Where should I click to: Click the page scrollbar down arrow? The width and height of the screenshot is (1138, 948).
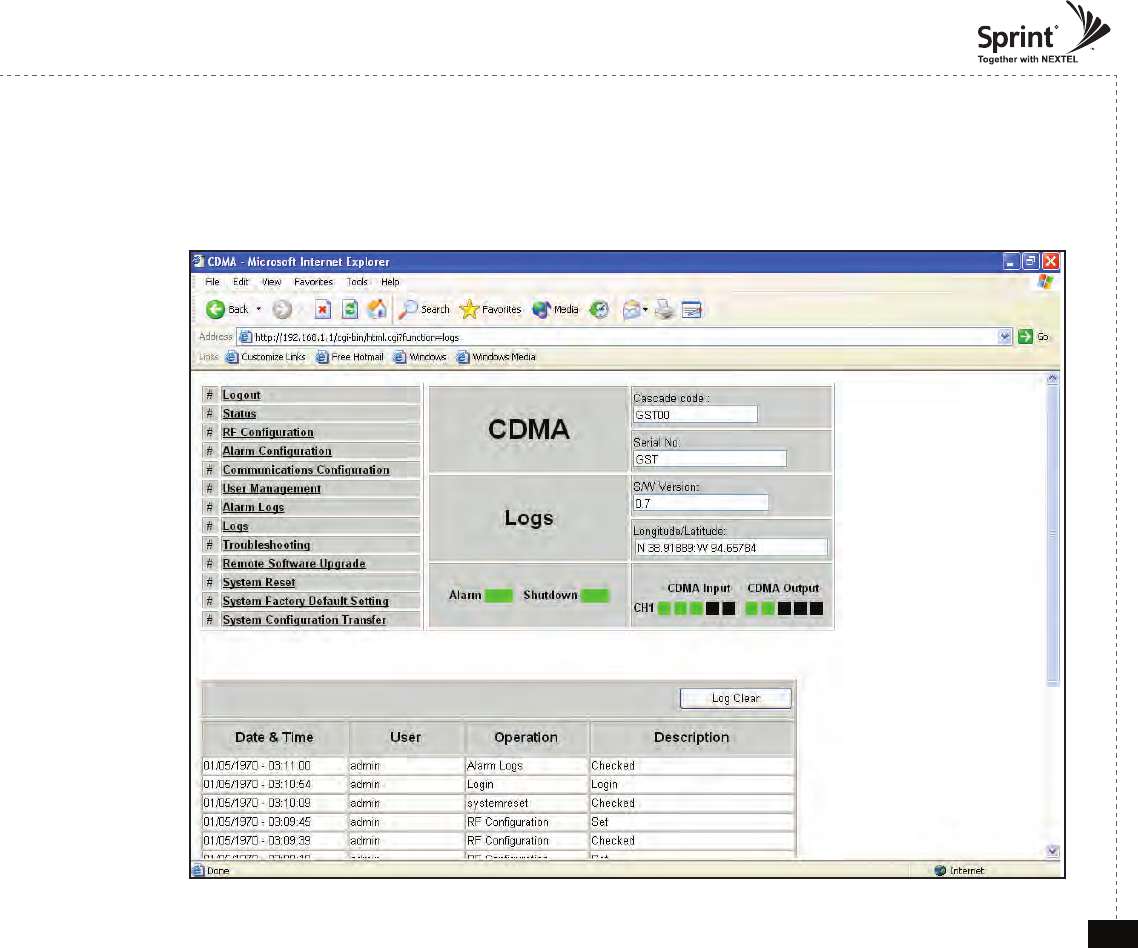click(1053, 851)
